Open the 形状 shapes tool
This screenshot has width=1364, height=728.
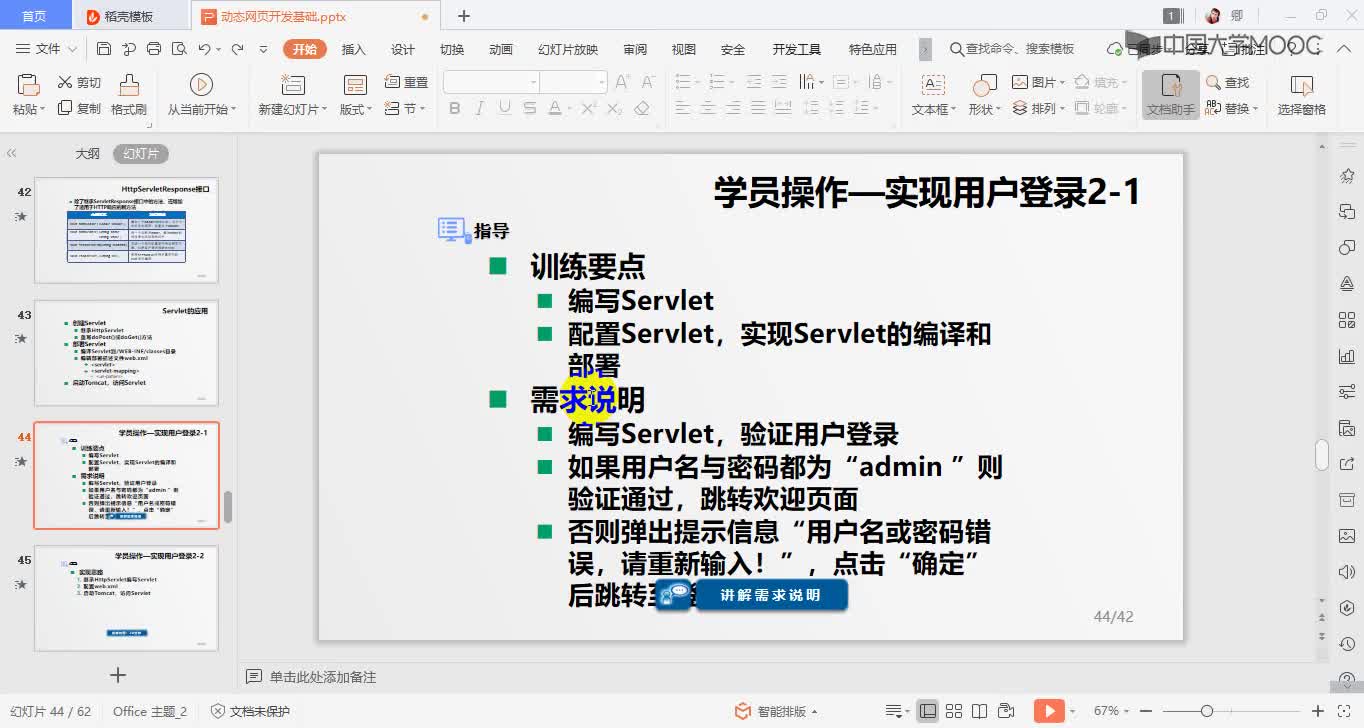pyautogui.click(x=984, y=95)
